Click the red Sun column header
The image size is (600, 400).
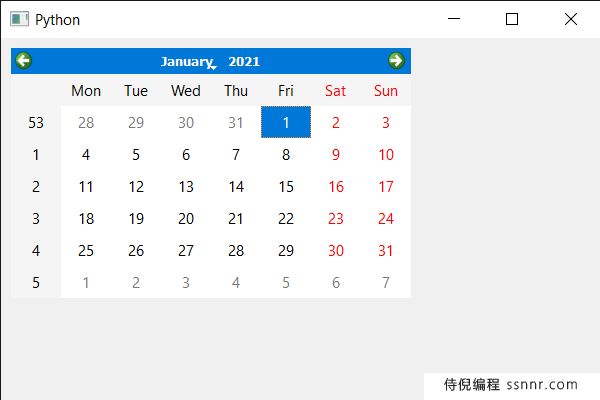[386, 91]
